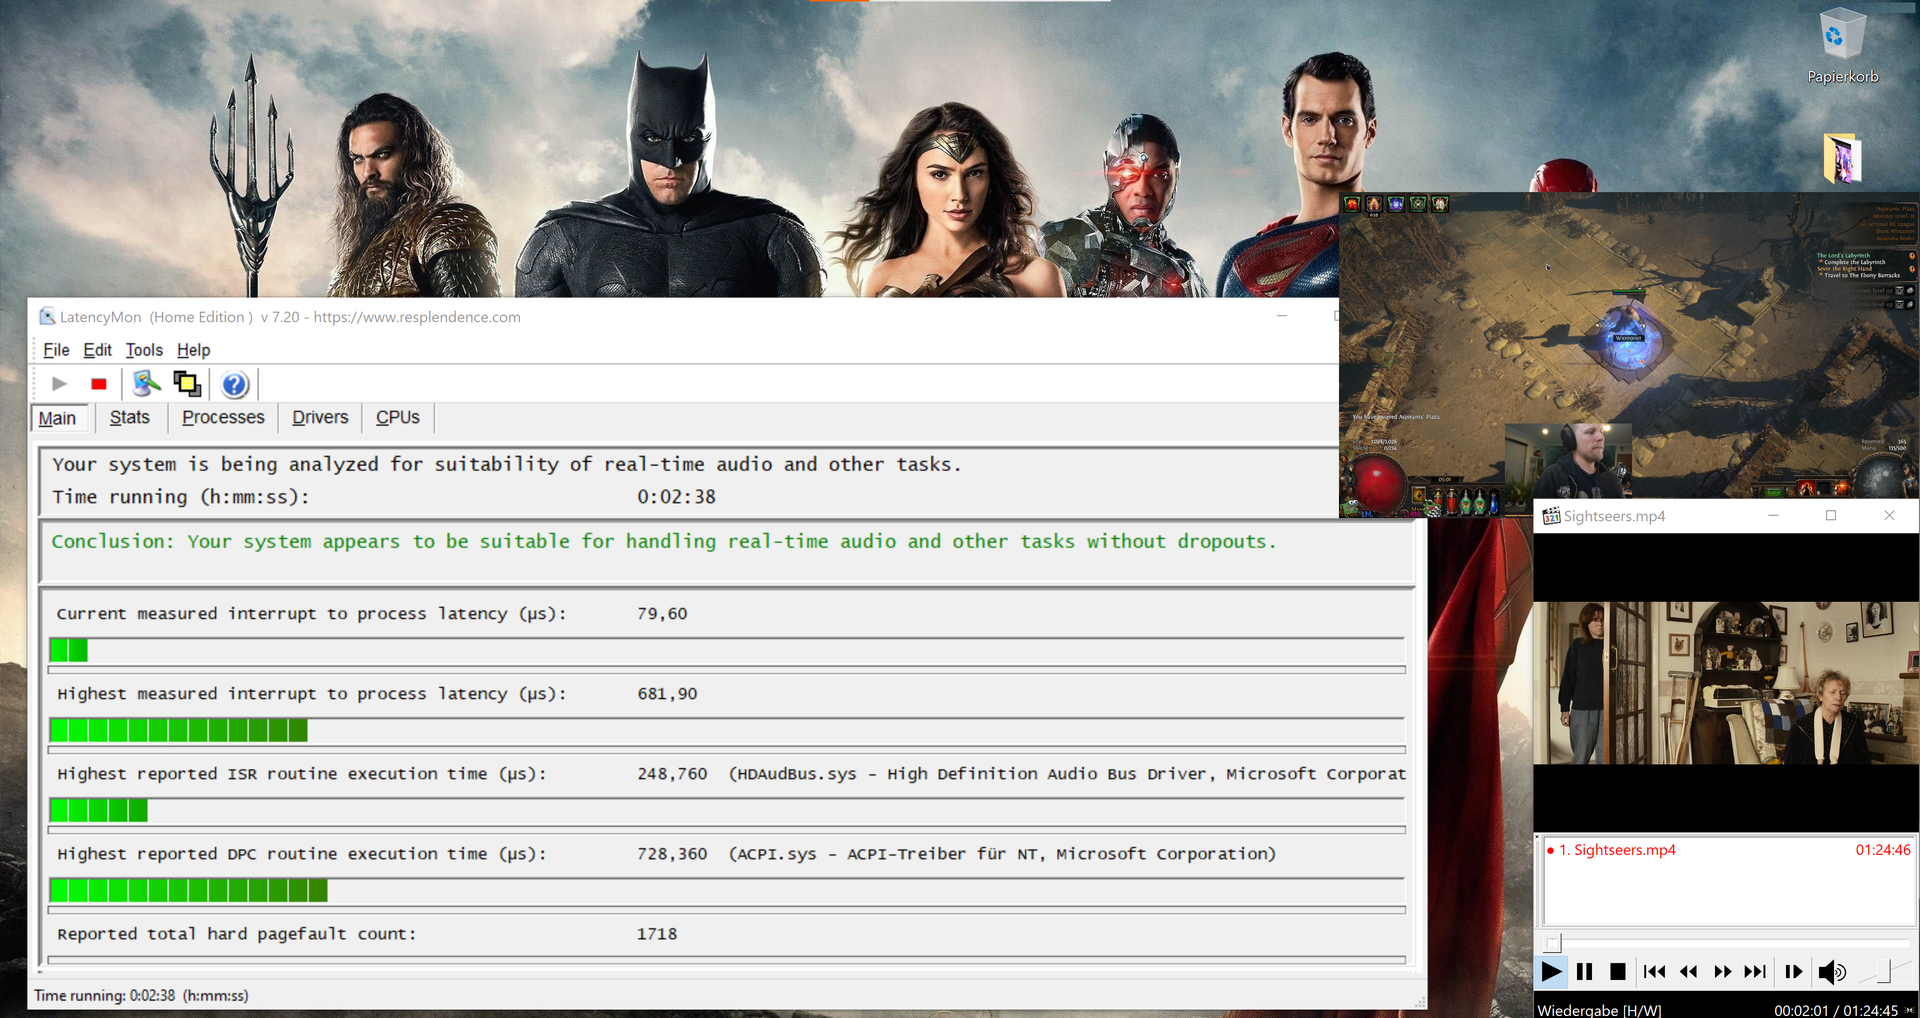1920x1018 pixels.
Task: Open the folder icon below Papierkorb
Action: [1842, 158]
